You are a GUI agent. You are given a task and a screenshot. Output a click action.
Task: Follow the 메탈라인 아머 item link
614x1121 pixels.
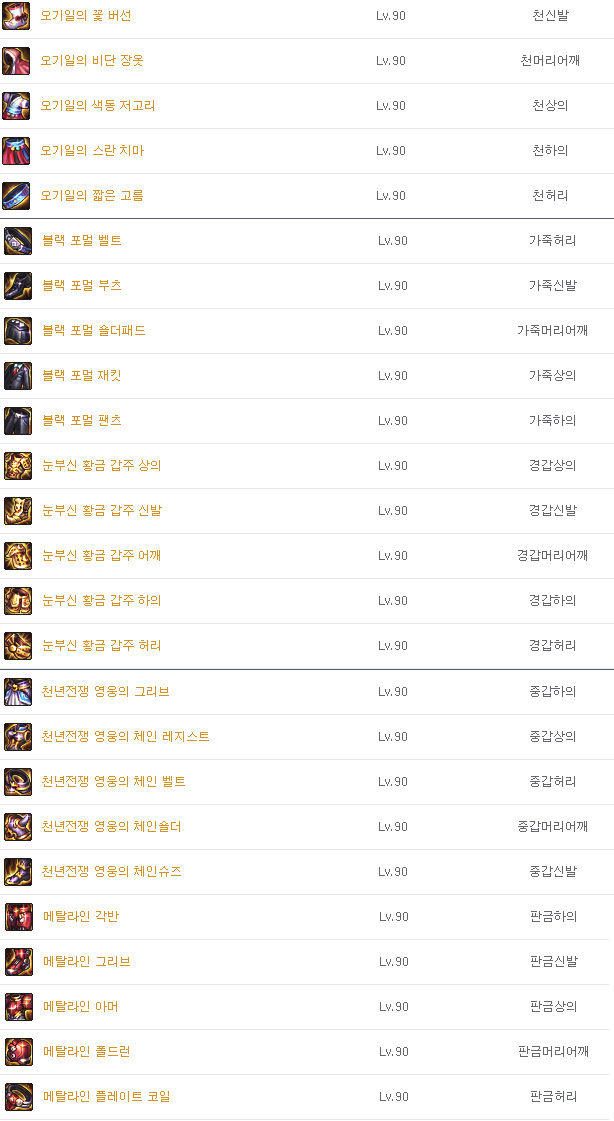click(x=81, y=1007)
